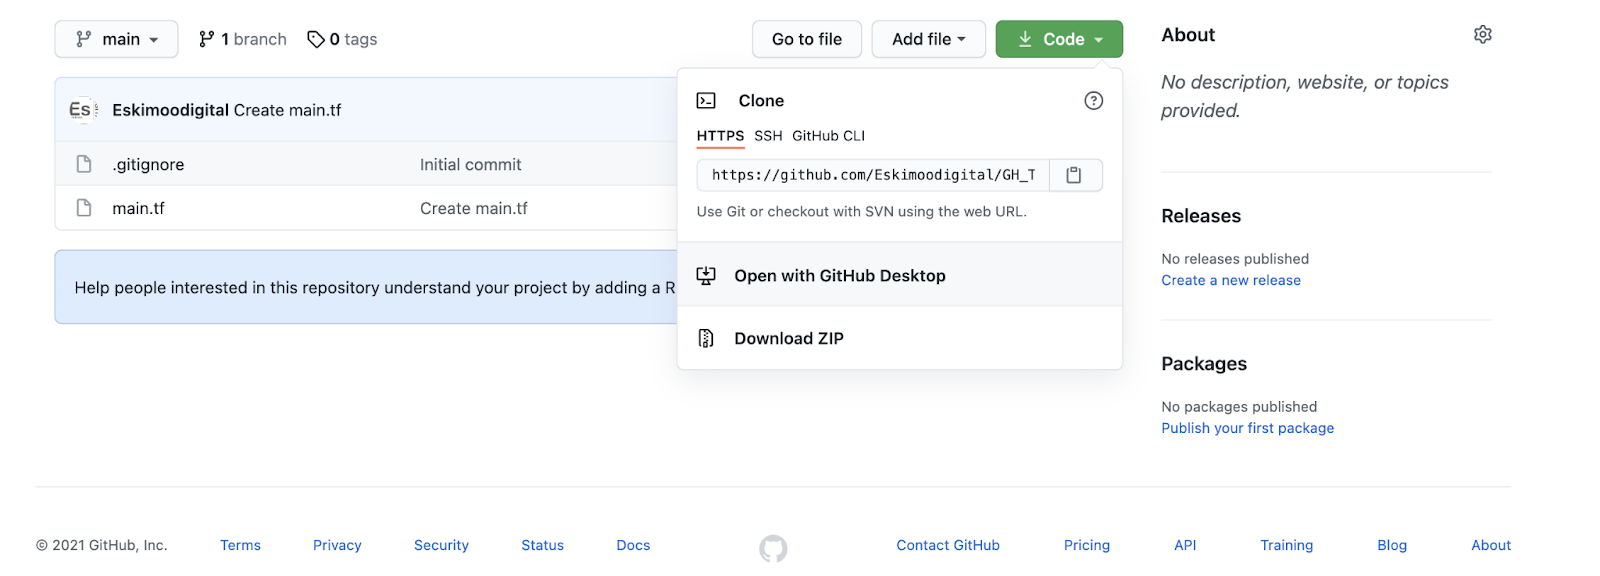Open the Create main.tf commit in main.tf row
The height and width of the screenshot is (576, 1600).
[474, 208]
